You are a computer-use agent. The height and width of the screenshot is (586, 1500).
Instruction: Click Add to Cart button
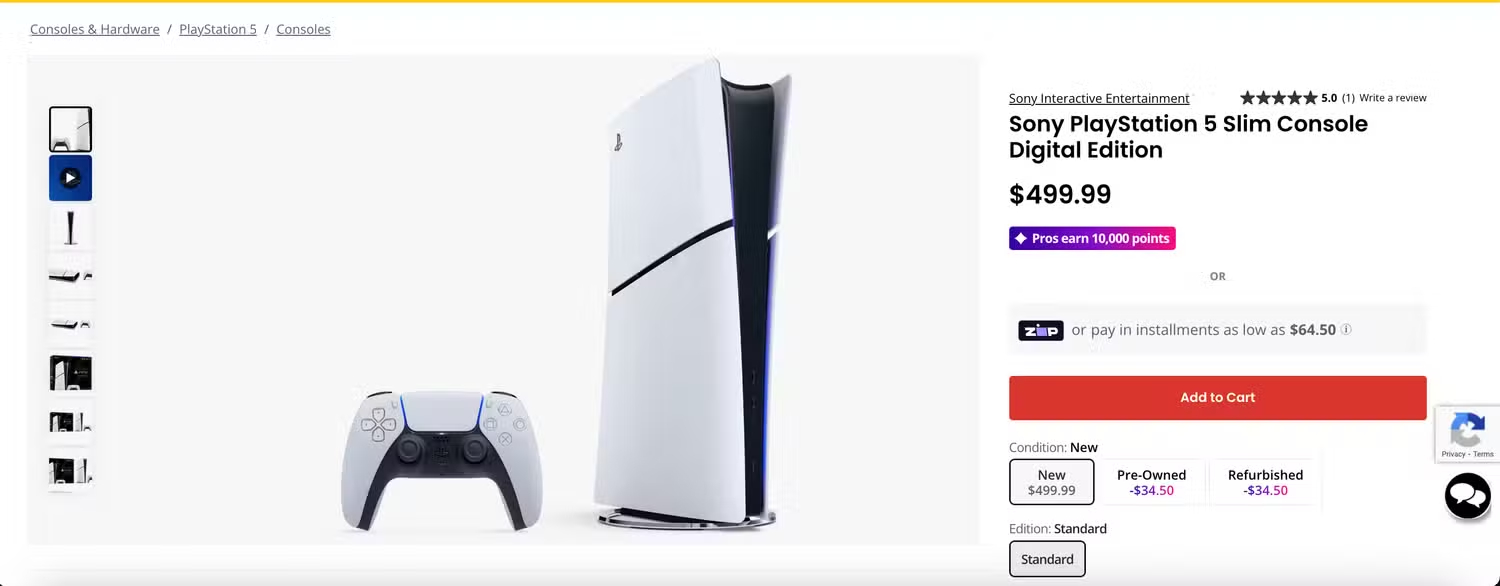(1217, 398)
